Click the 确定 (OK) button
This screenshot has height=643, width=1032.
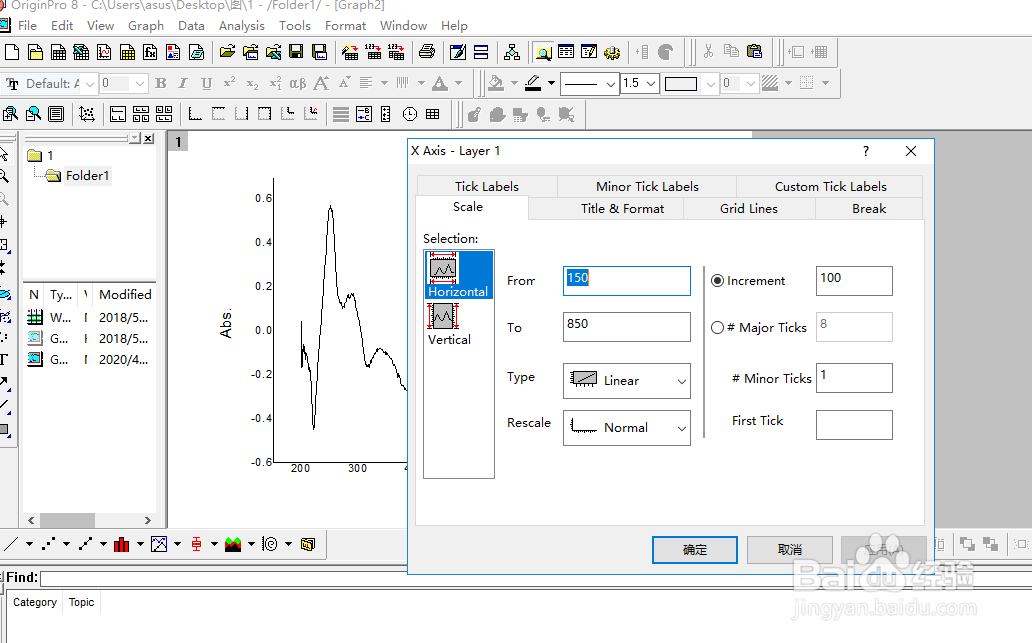[694, 550]
